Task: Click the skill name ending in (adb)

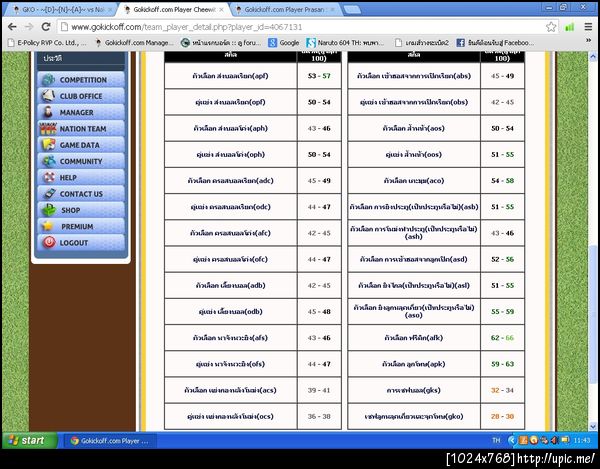Action: (230, 285)
